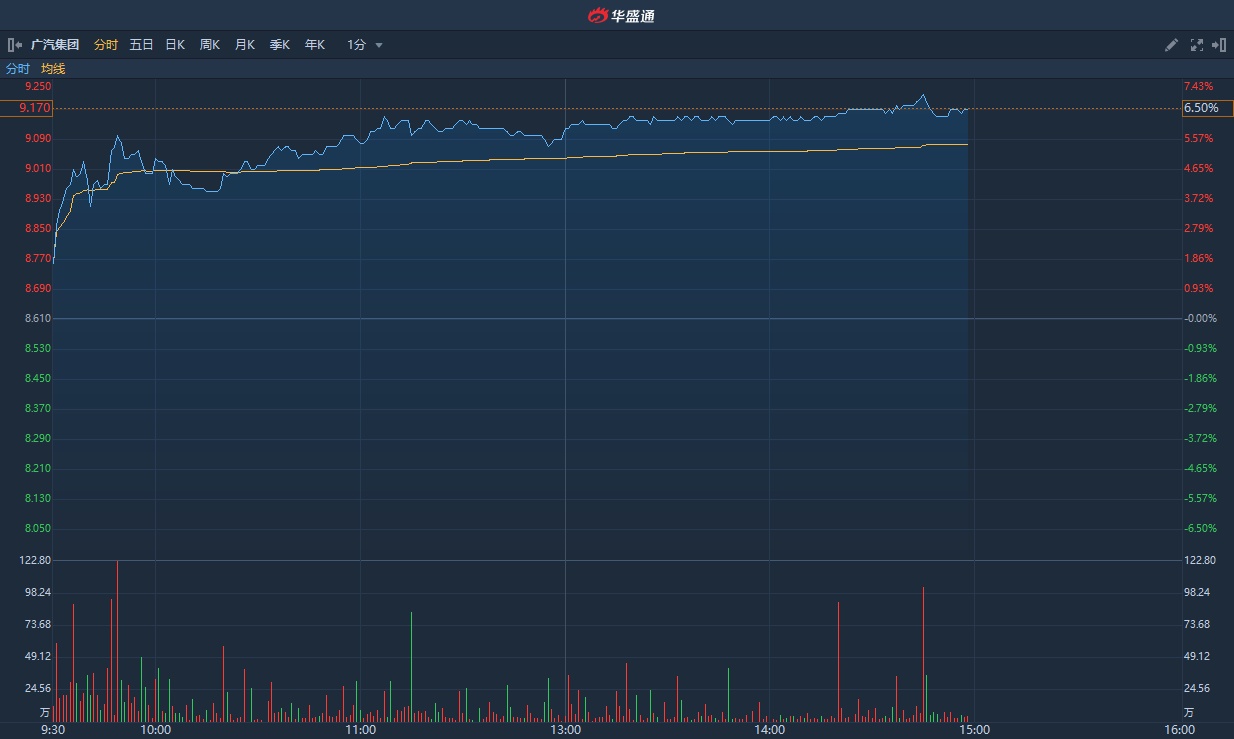Screen dimensions: 1234x739
Task: Click the tallest volume bar near 9:50
Action: tap(117, 640)
